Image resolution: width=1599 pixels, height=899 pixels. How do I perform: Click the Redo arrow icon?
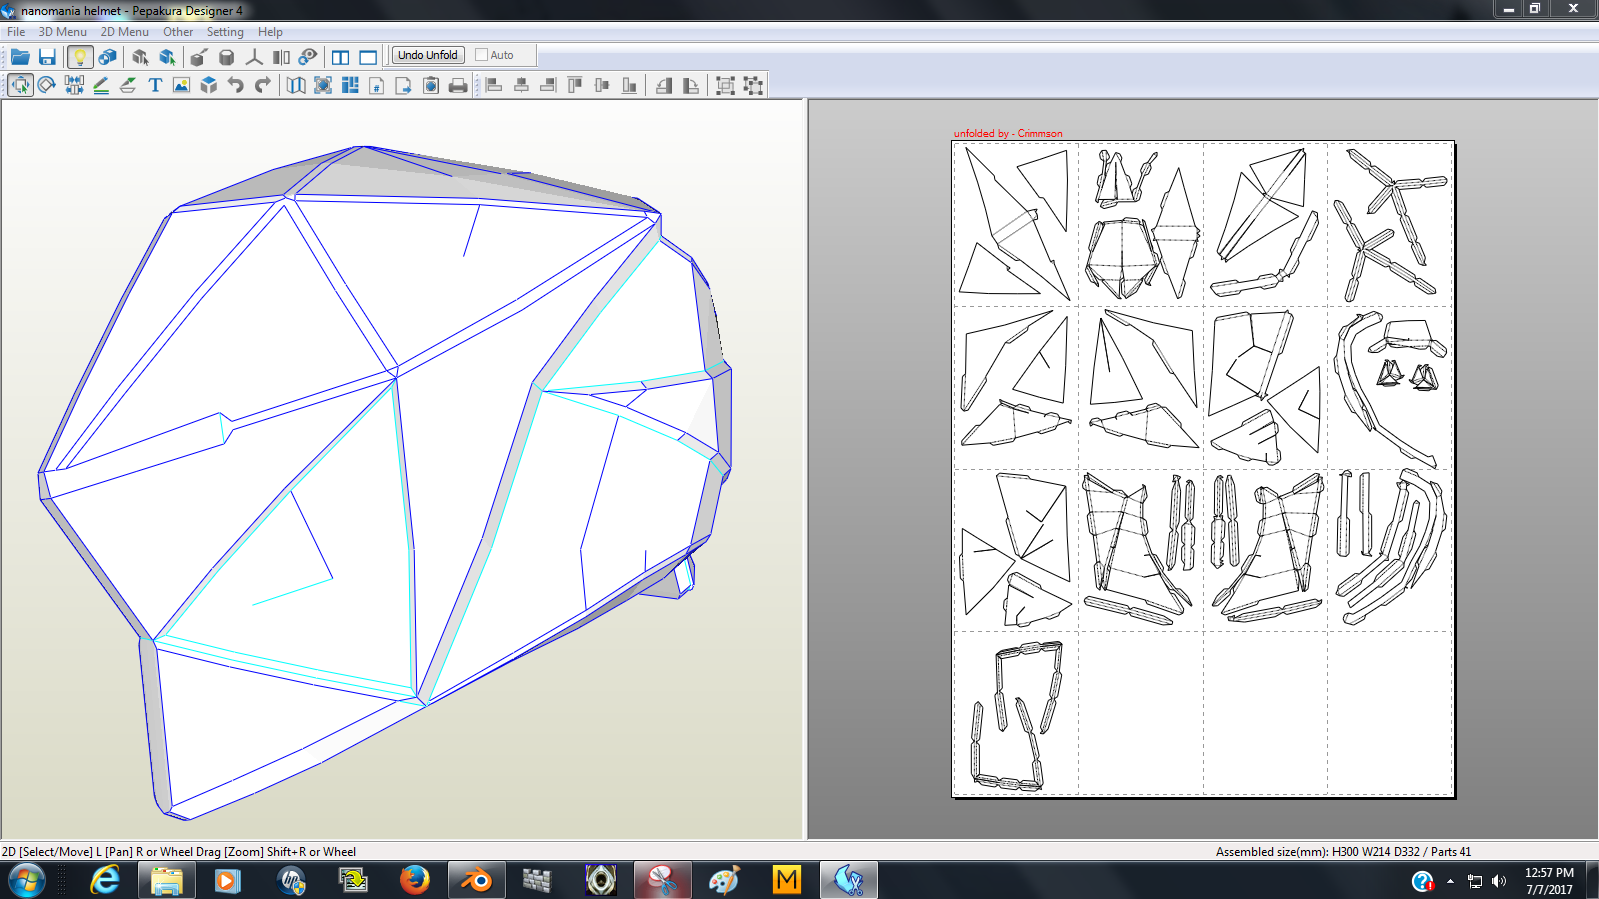click(x=263, y=85)
